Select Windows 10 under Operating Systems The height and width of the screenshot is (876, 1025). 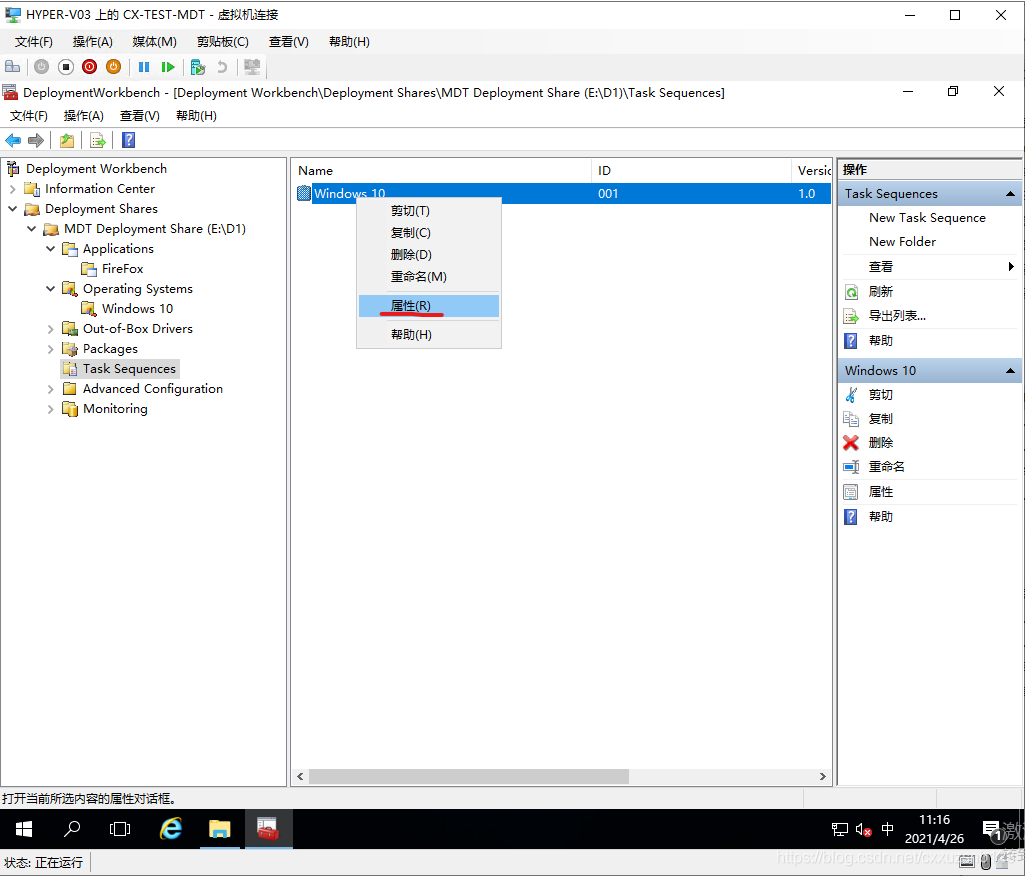pos(137,309)
